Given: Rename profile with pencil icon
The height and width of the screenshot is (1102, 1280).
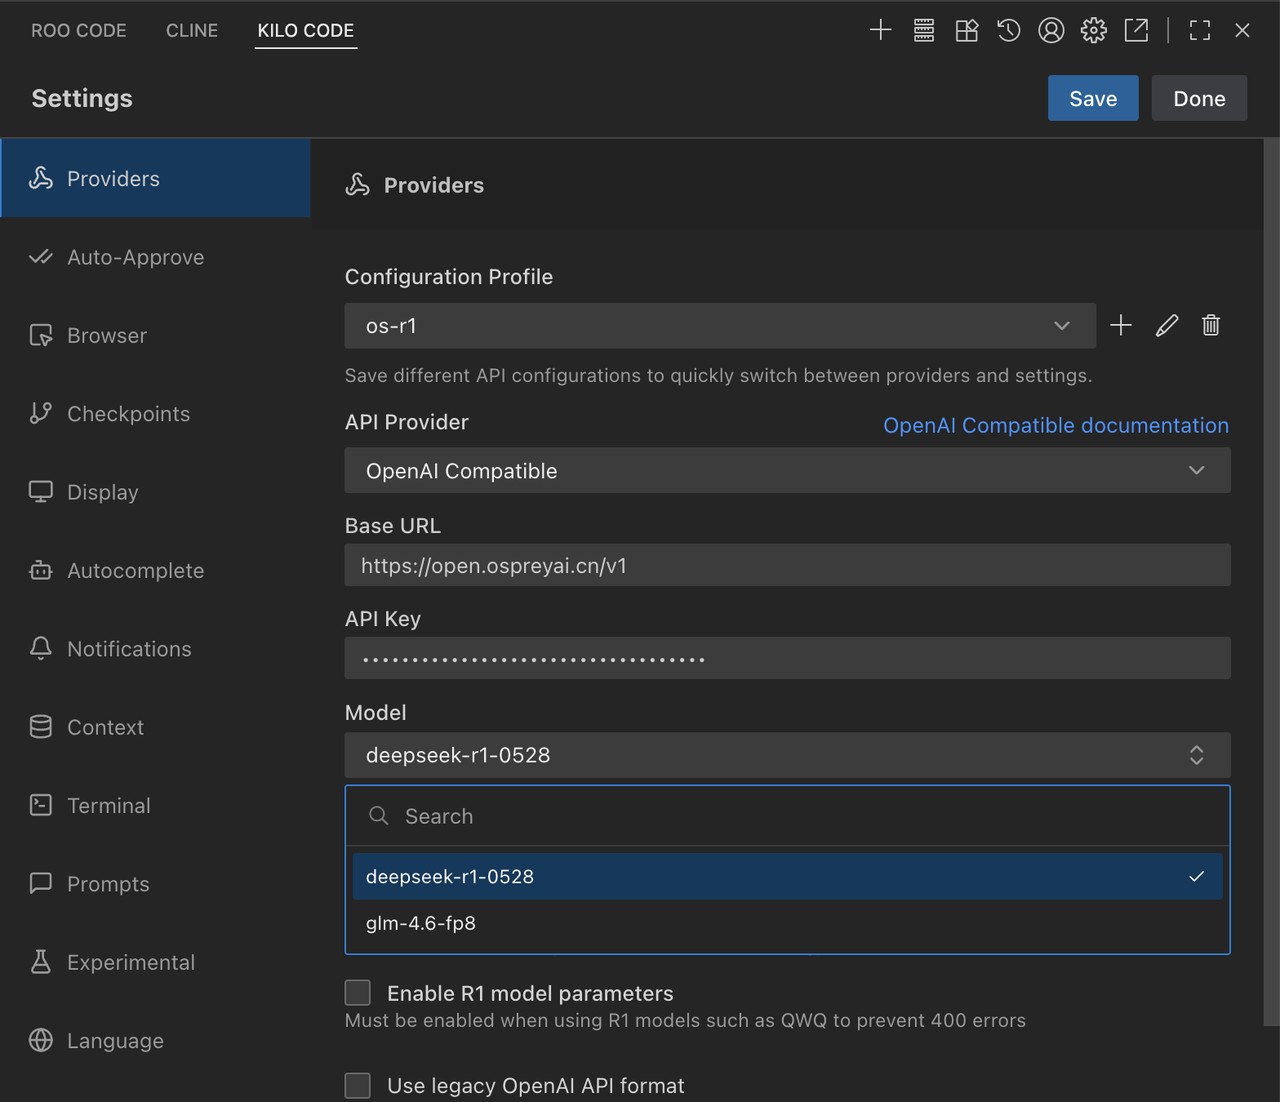Looking at the screenshot, I should click(1166, 326).
